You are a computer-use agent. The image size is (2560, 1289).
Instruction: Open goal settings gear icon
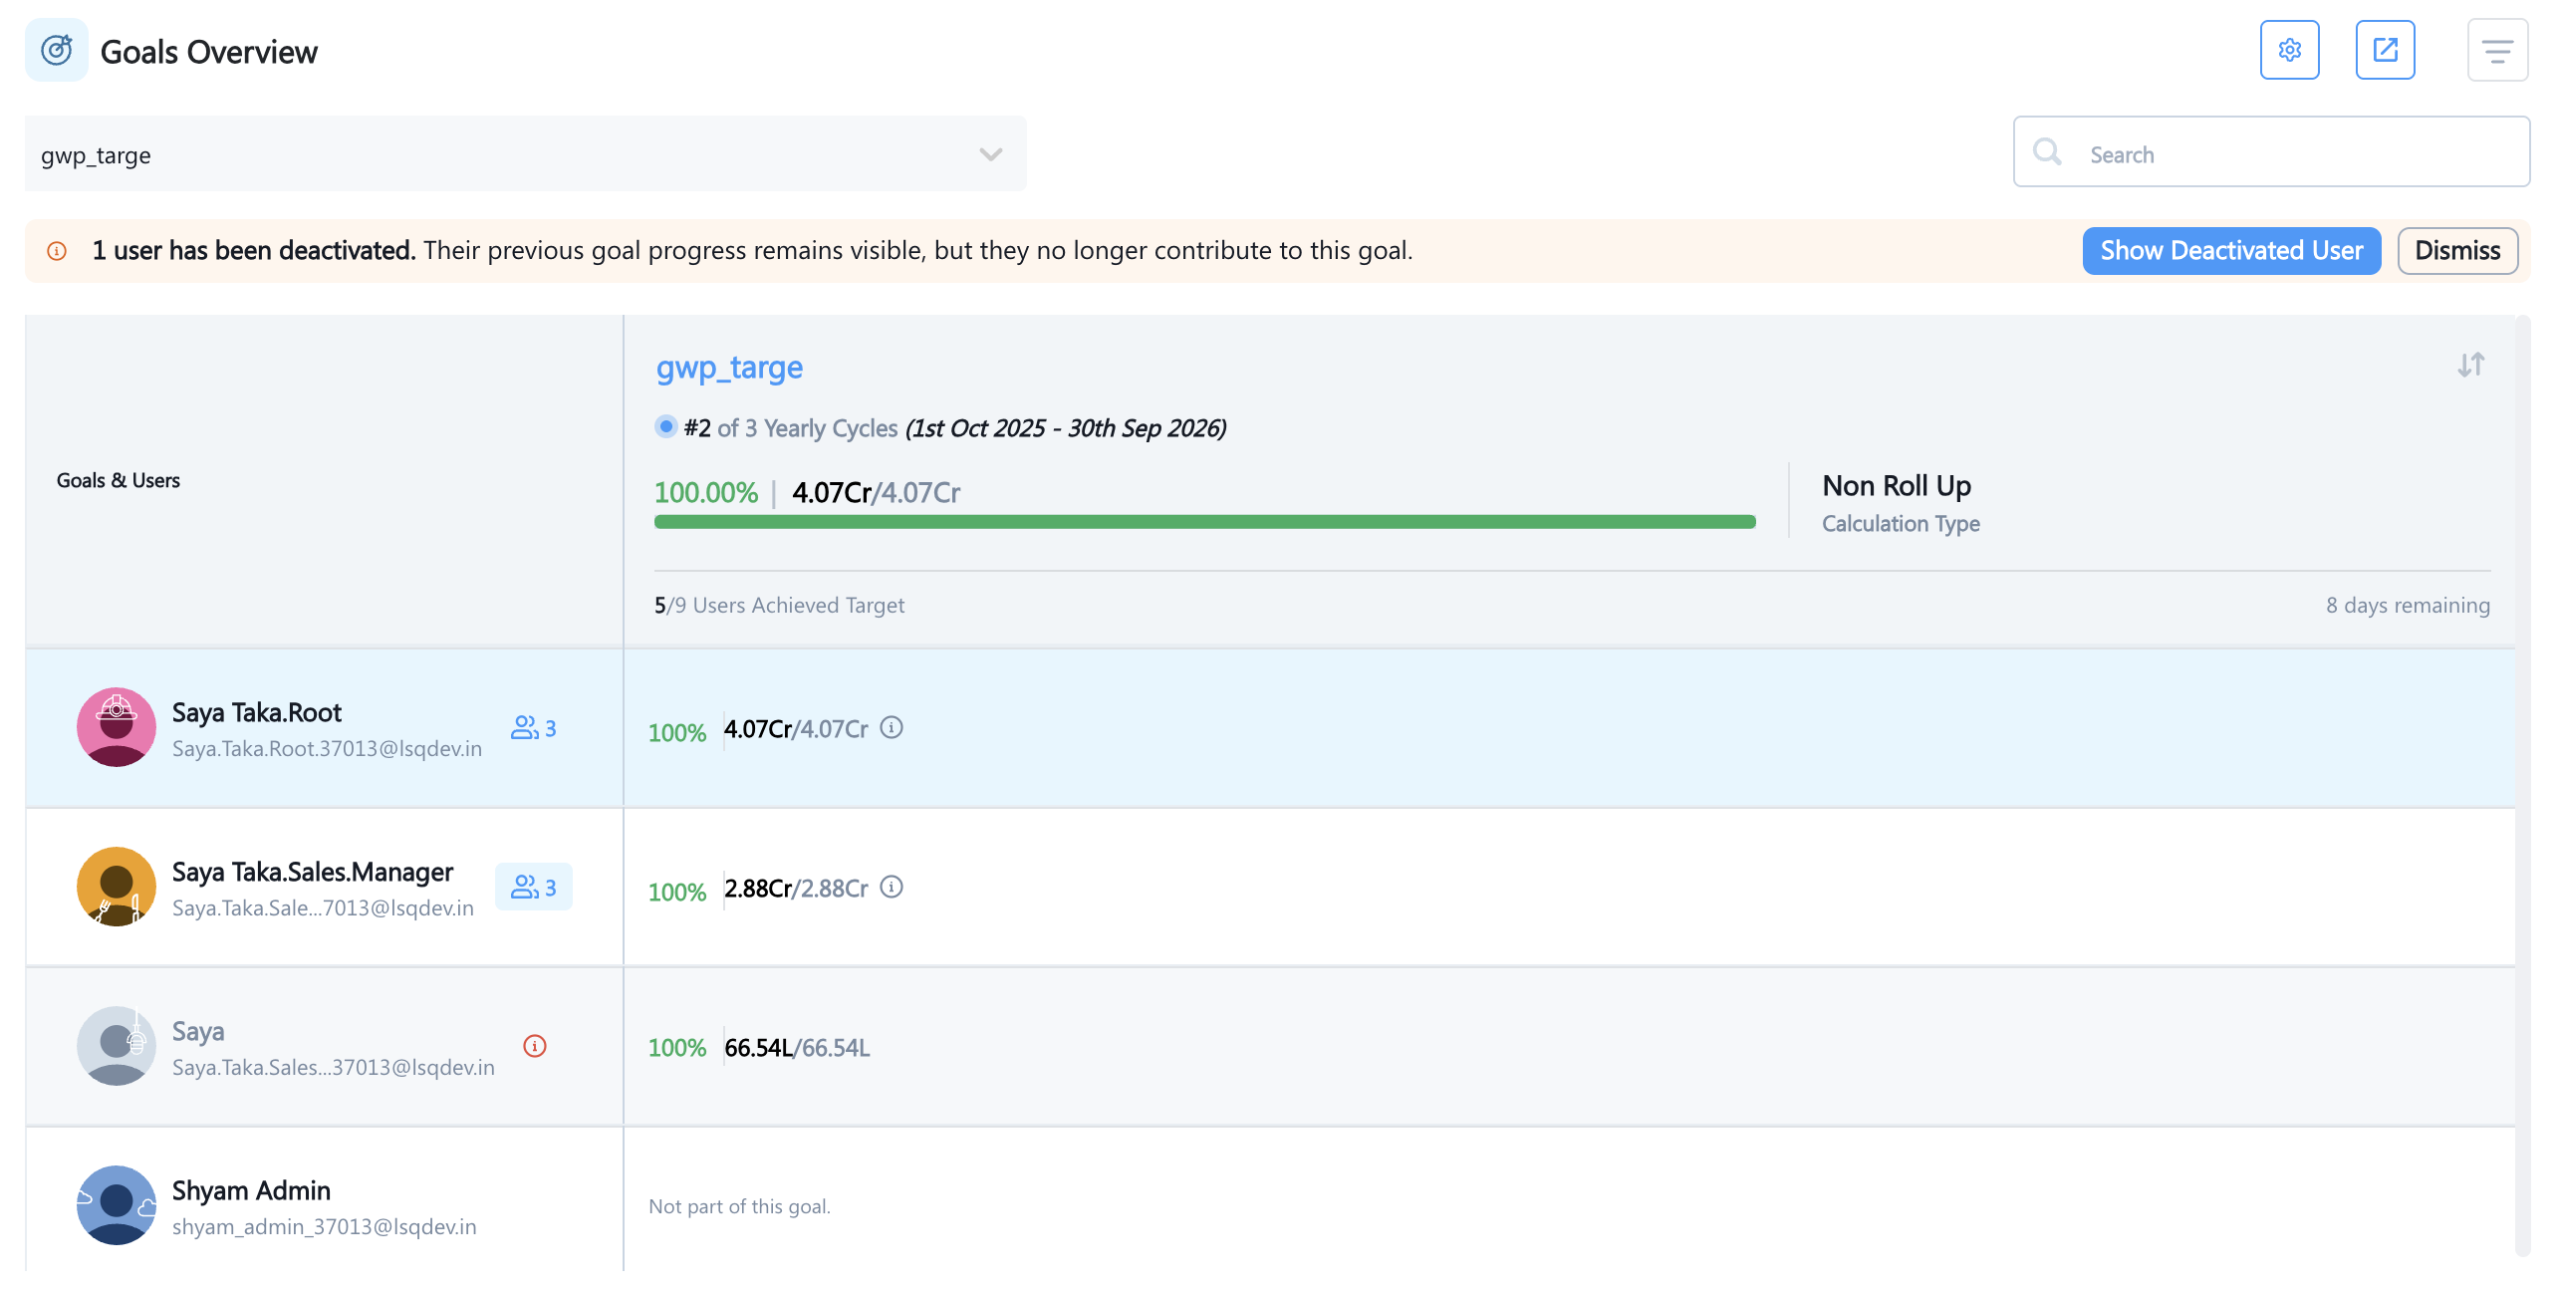(x=2288, y=50)
